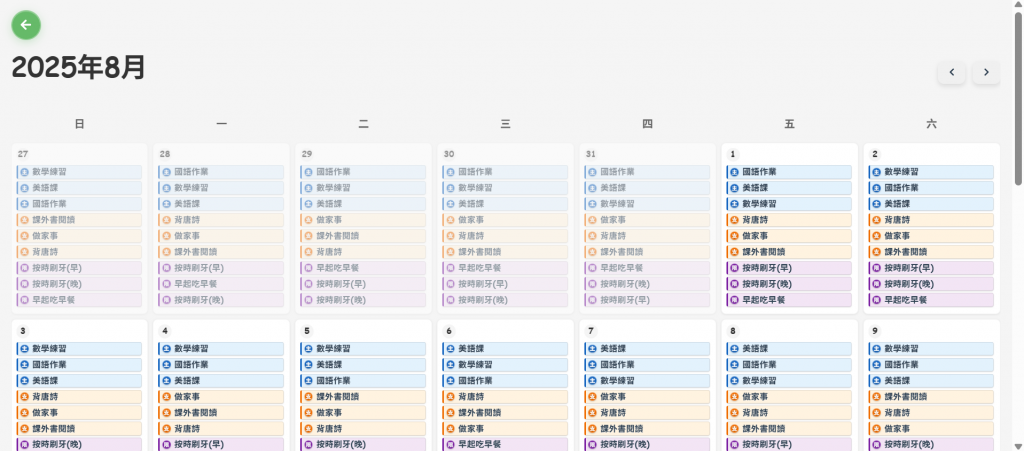Select 課外書閱讀 on August 5
This screenshot has width=1024, height=451.
click(x=363, y=397)
